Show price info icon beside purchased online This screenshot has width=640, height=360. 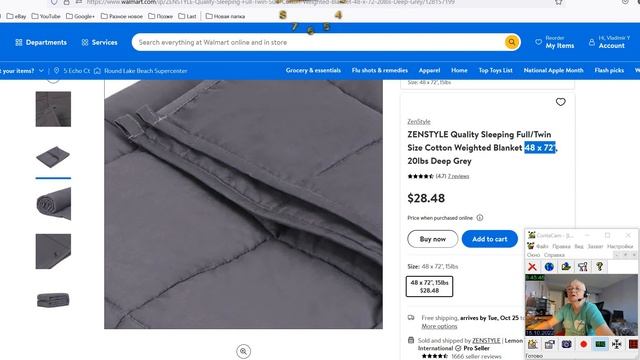tap(480, 218)
